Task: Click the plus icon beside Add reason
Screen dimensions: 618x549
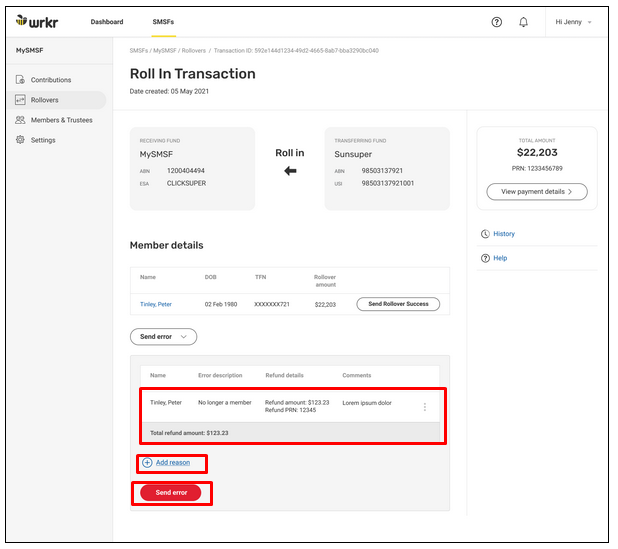Action: click(147, 463)
